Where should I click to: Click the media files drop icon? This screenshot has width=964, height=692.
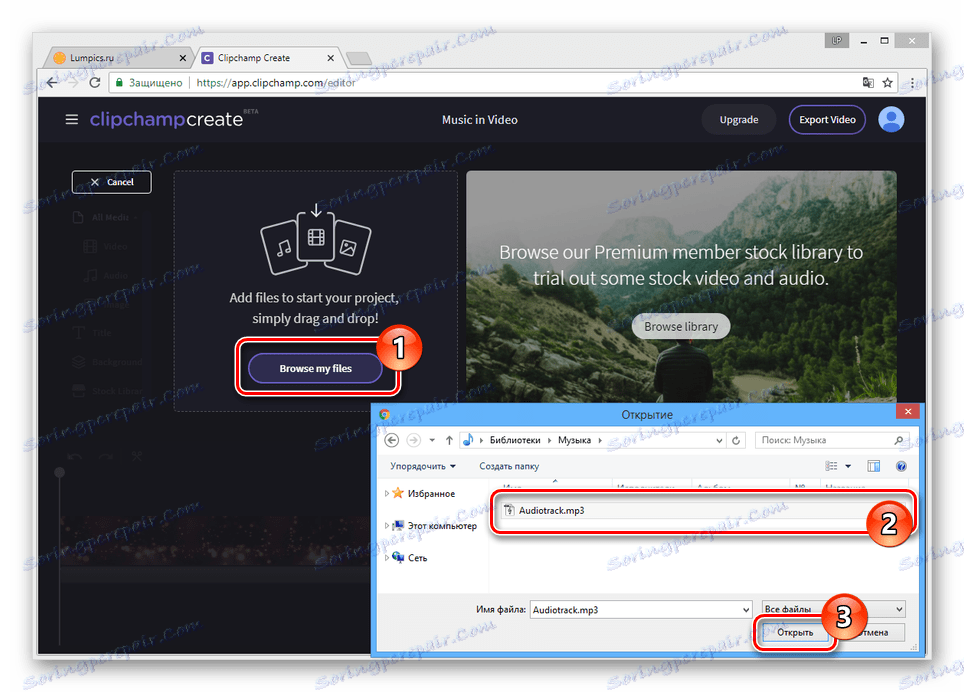click(316, 238)
